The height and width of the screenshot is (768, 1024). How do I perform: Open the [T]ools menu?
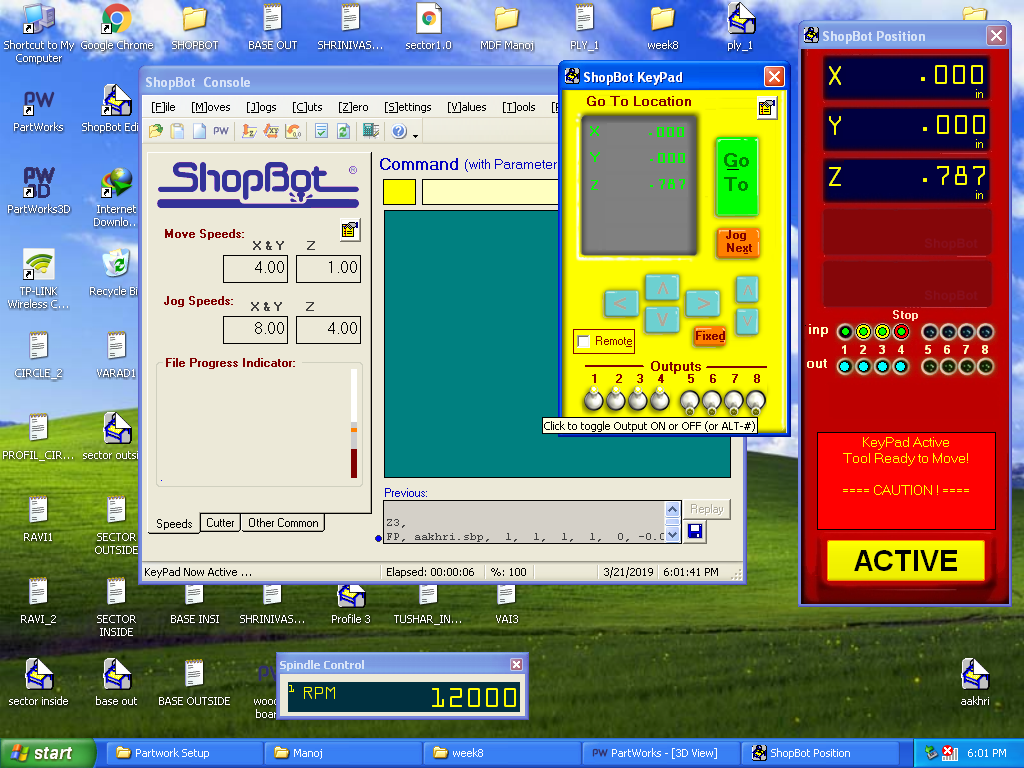pos(519,107)
